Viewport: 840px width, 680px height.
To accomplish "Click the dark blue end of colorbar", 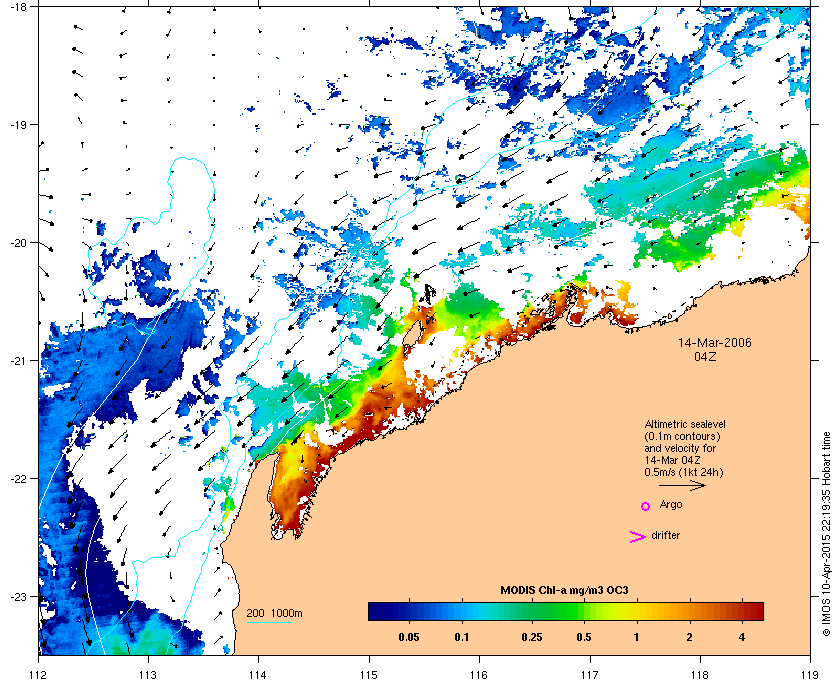I will click(x=376, y=611).
